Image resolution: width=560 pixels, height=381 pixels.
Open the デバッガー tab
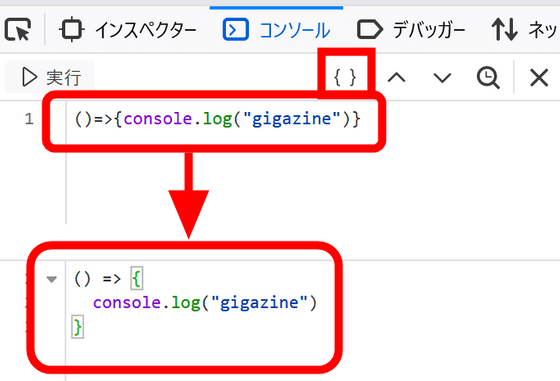pyautogui.click(x=411, y=29)
